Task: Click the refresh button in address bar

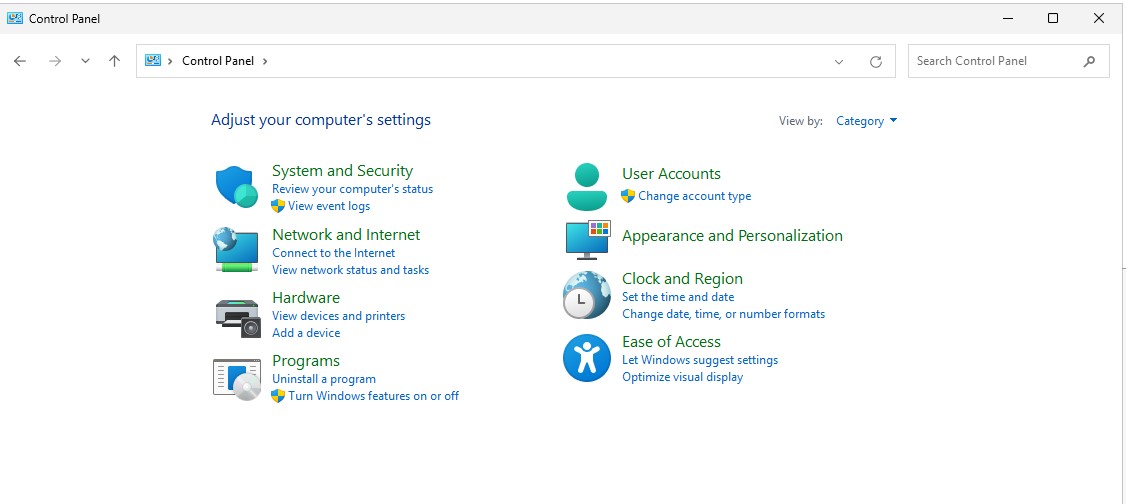Action: click(x=876, y=61)
